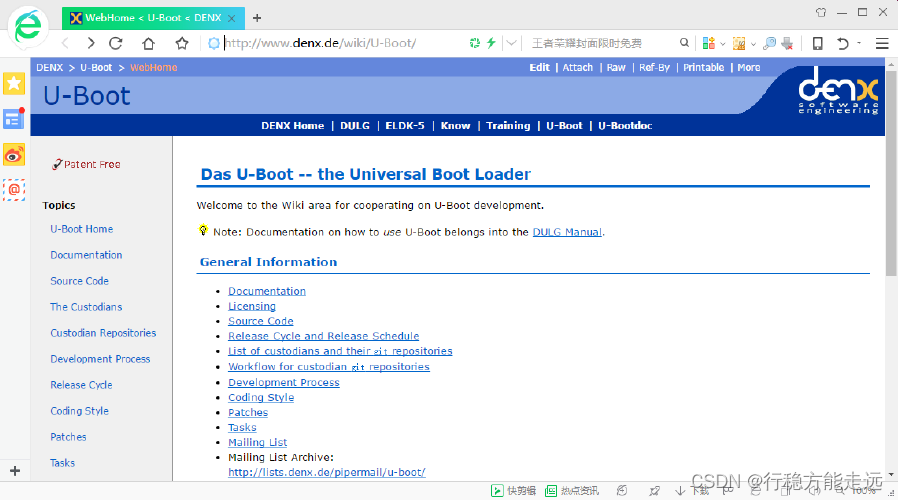The width and height of the screenshot is (898, 500).
Task: Open DULG in the navigation bar
Action: pyautogui.click(x=355, y=125)
